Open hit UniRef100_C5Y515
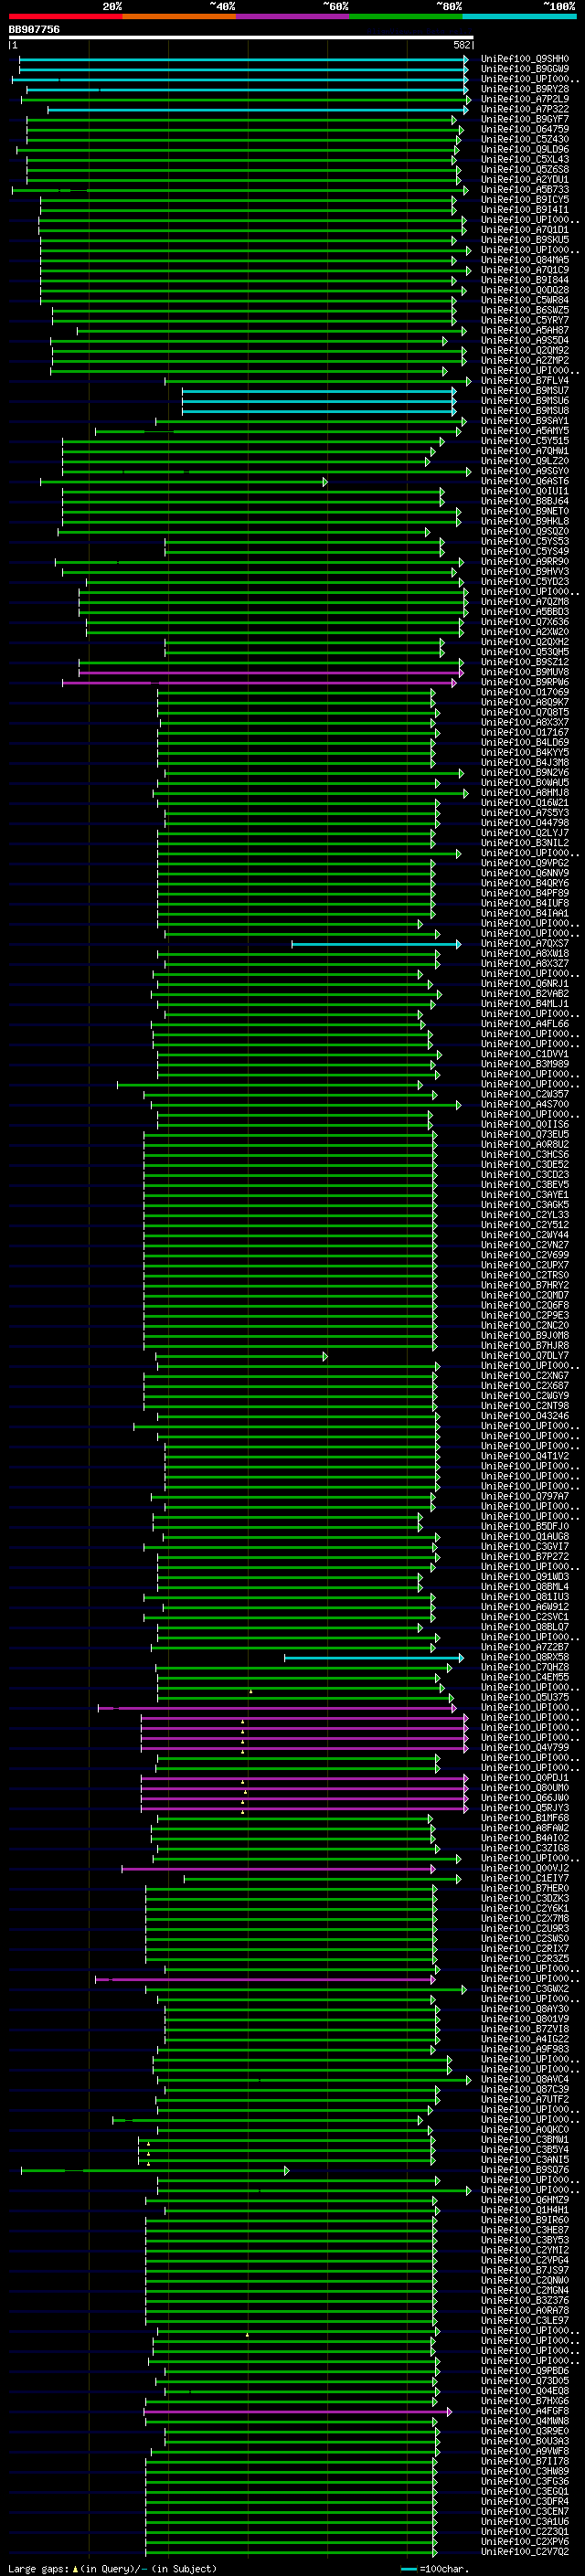The height and width of the screenshot is (2576, 585). (x=524, y=441)
